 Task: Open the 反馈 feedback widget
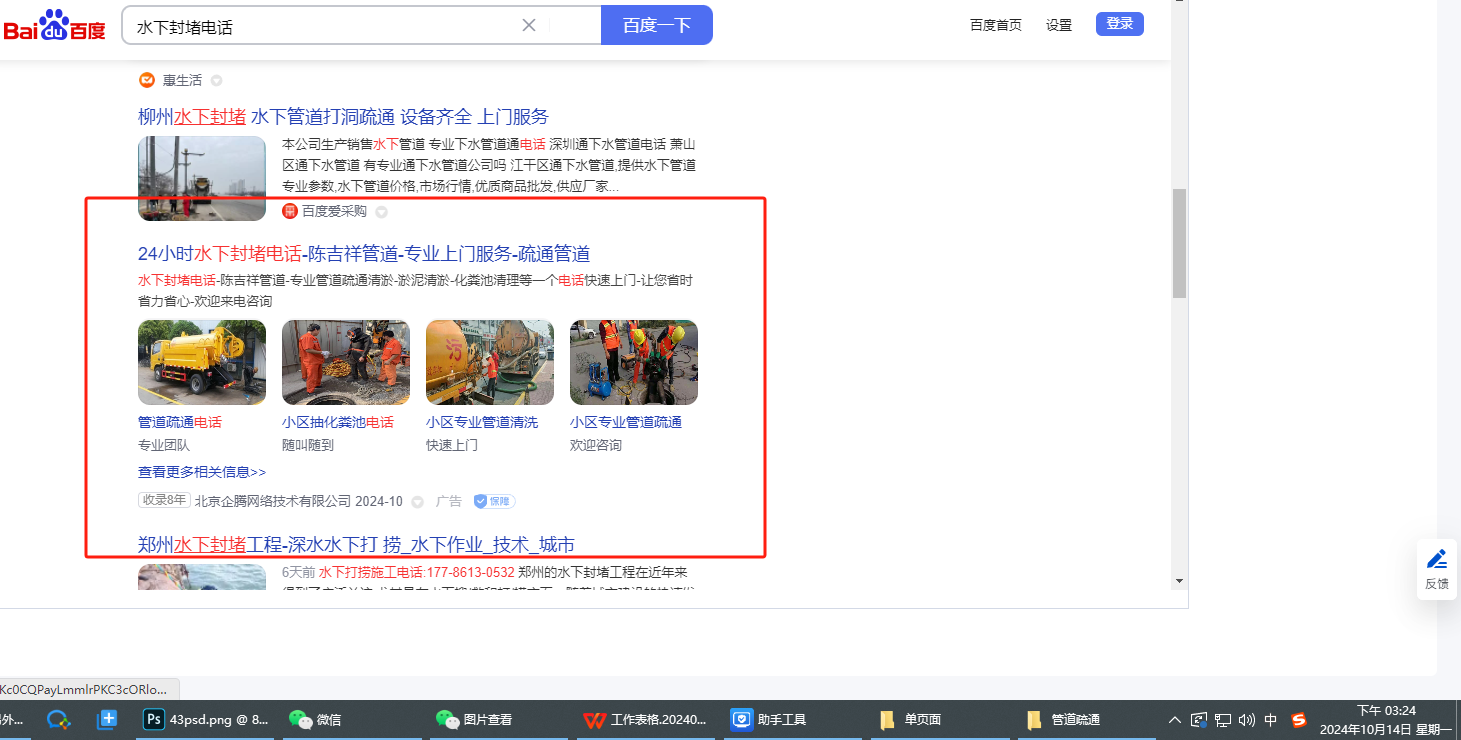click(x=1437, y=569)
